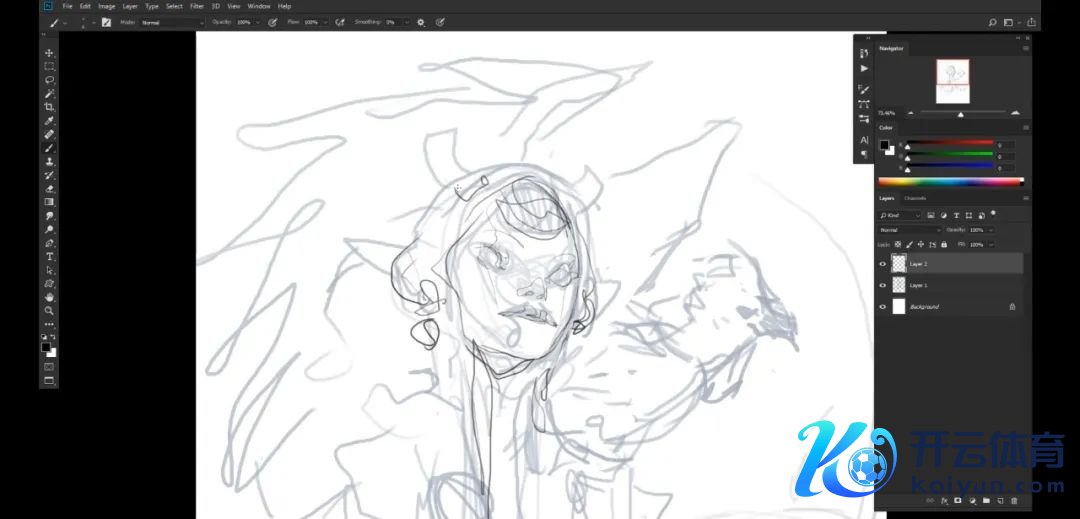1080x519 pixels.
Task: Switch to the Hand tool
Action: click(x=49, y=297)
